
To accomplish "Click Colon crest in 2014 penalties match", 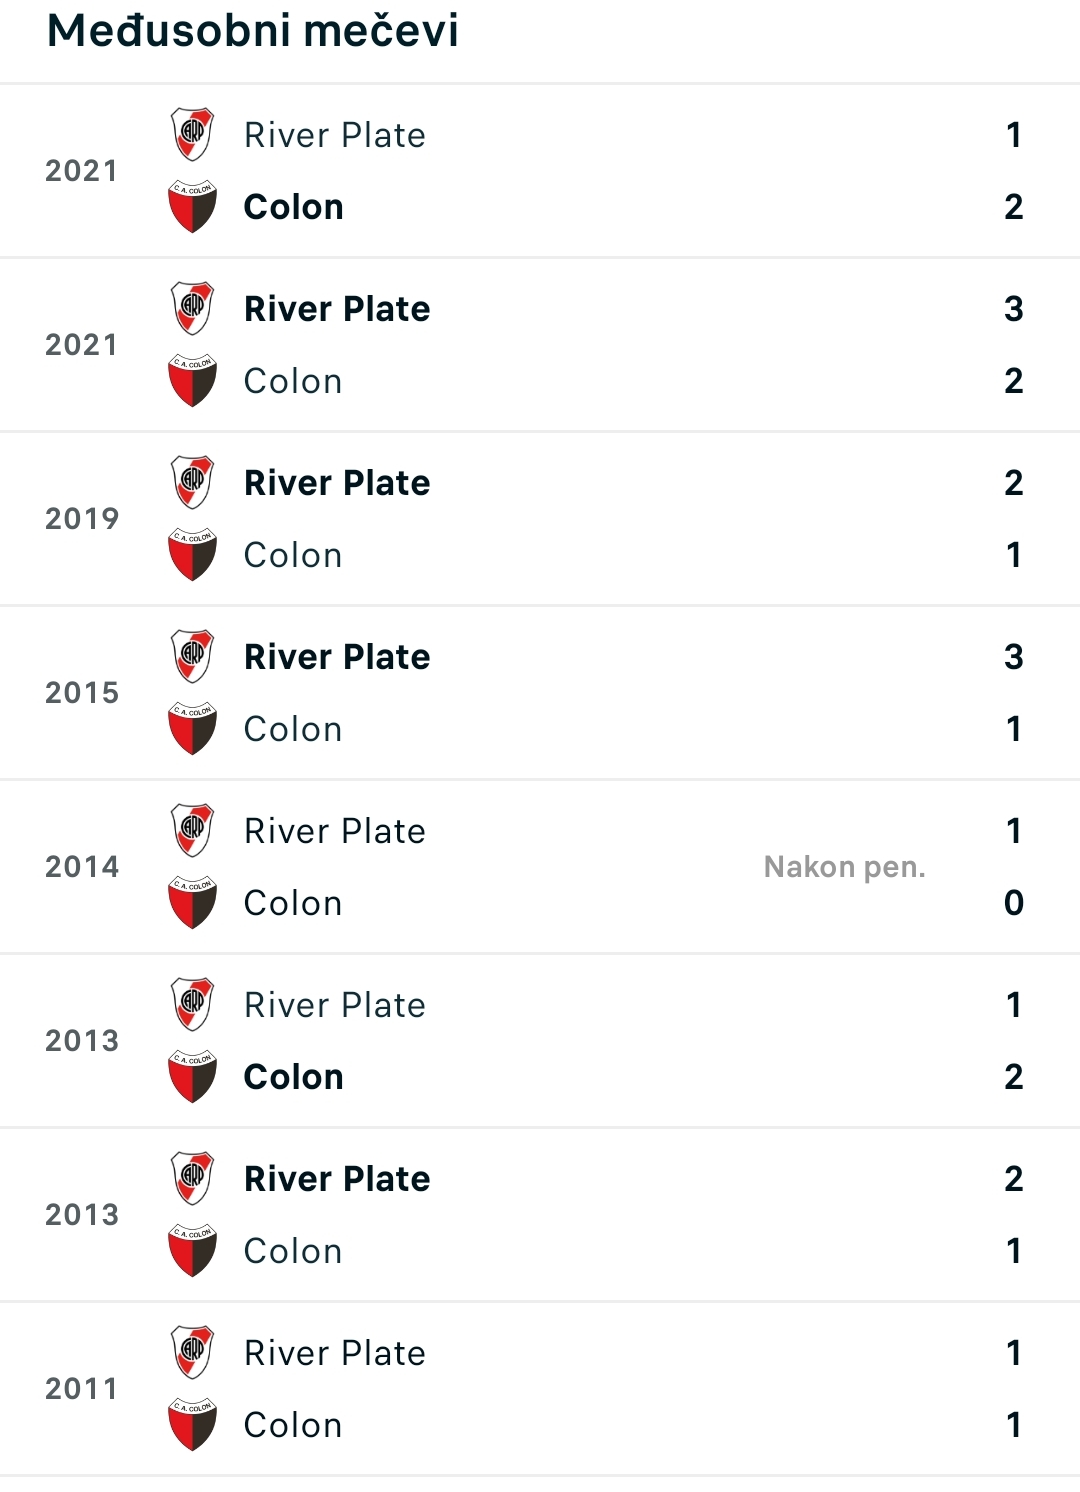I will pyautogui.click(x=192, y=903).
